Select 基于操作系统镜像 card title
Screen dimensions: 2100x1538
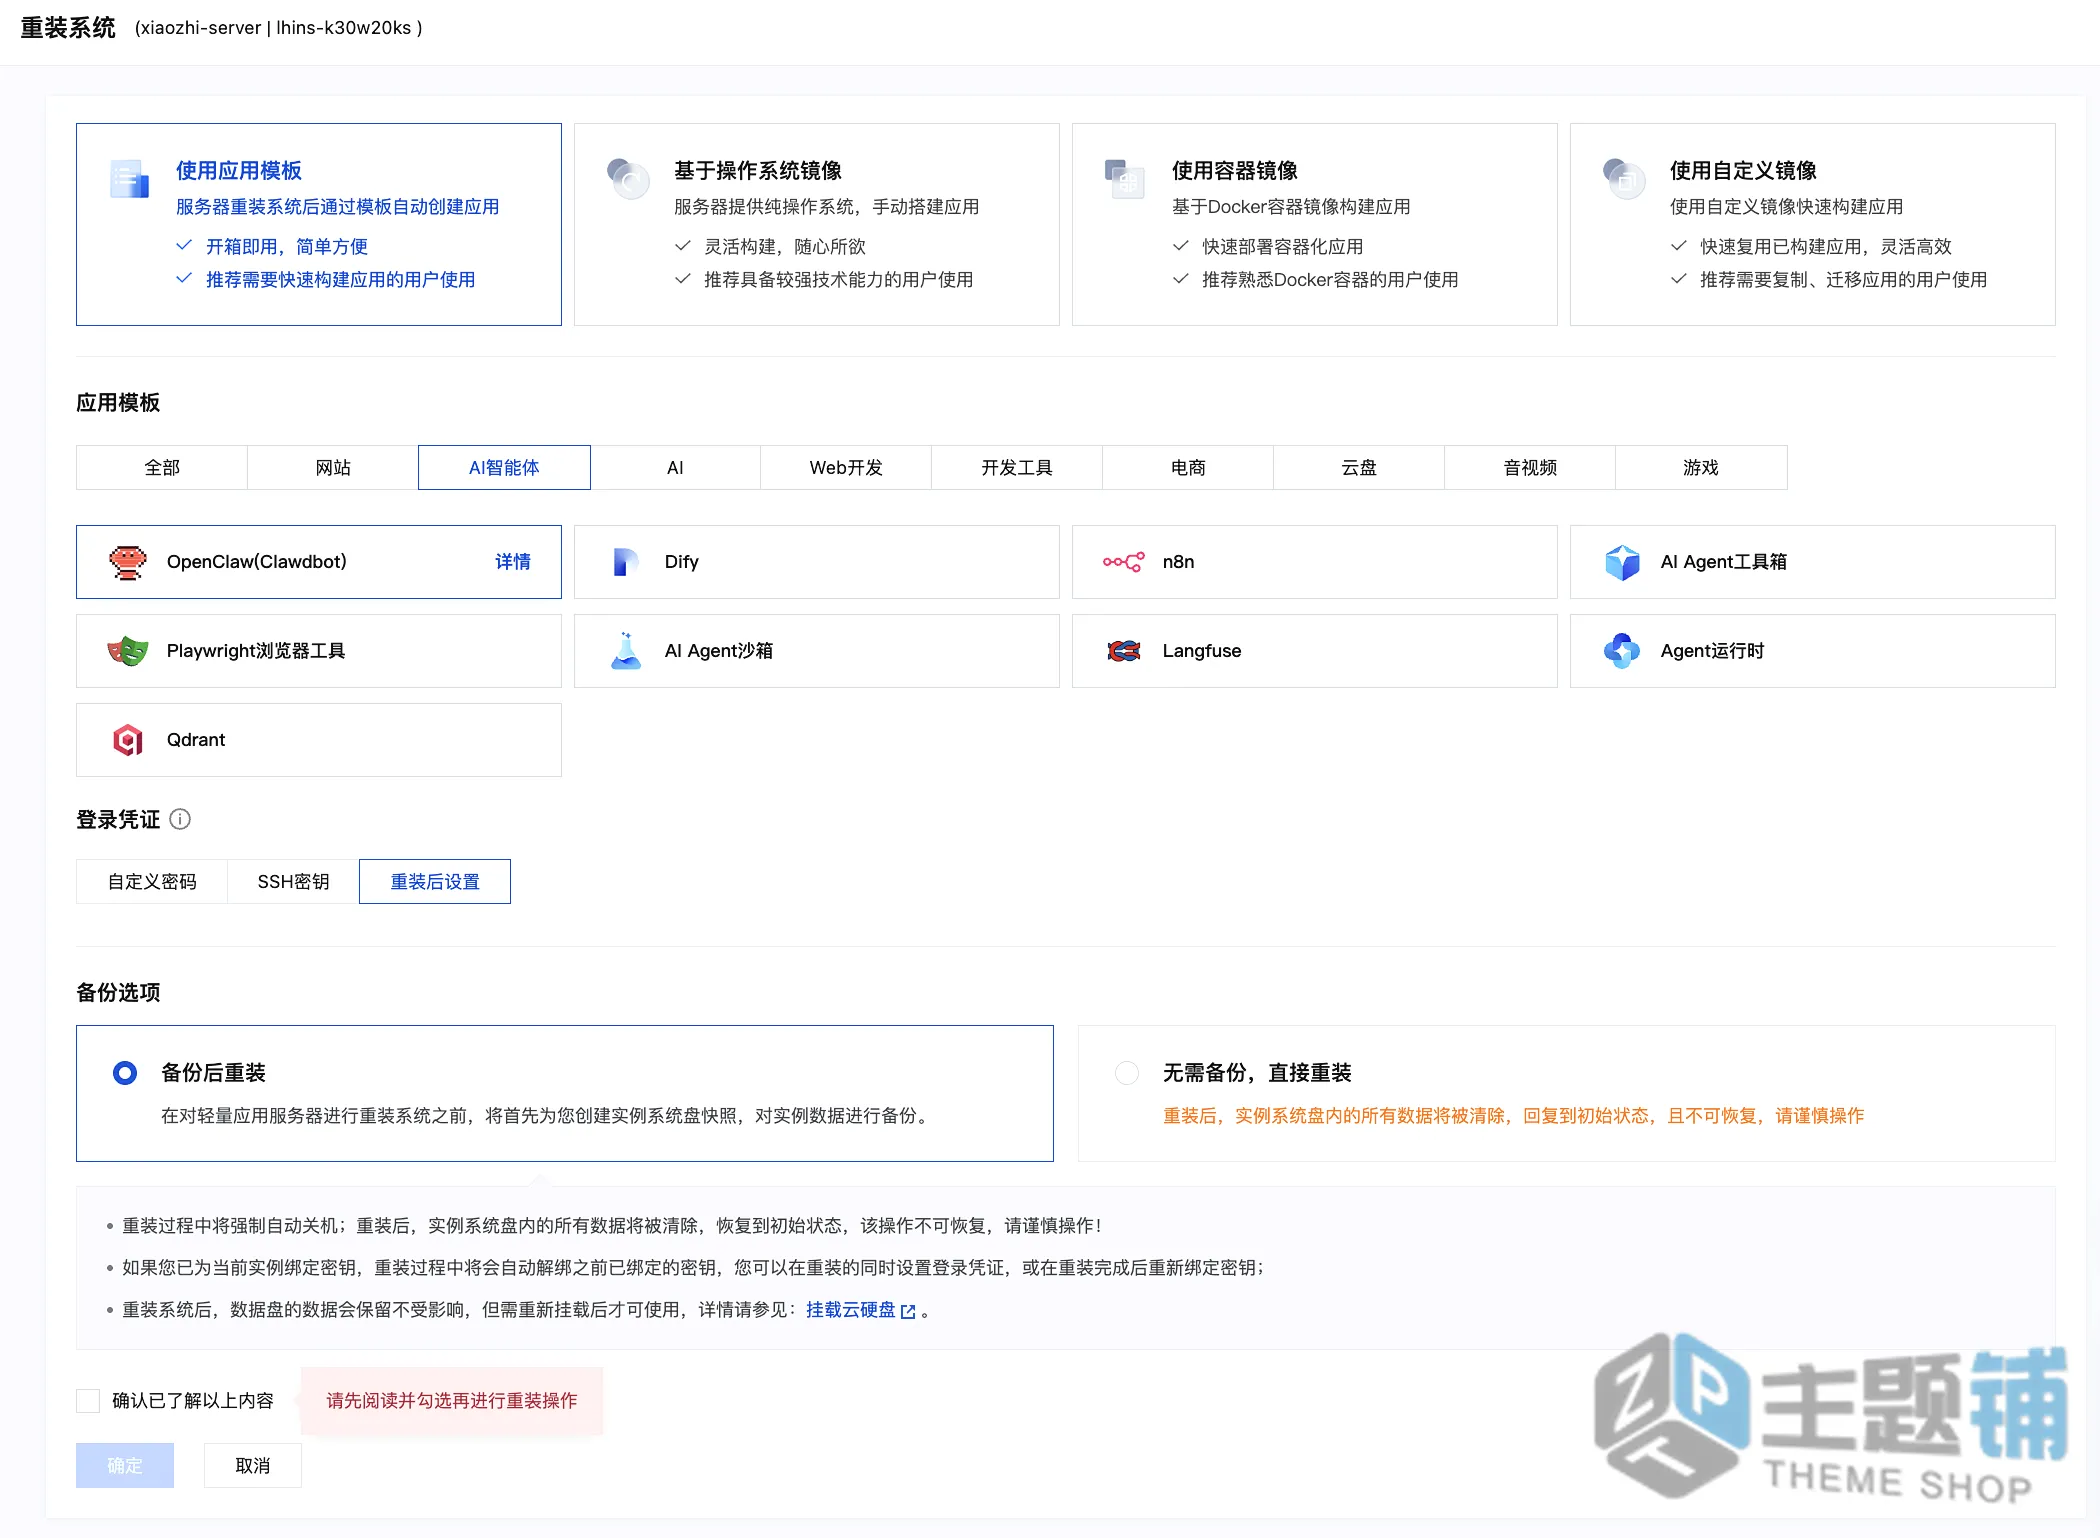[758, 171]
